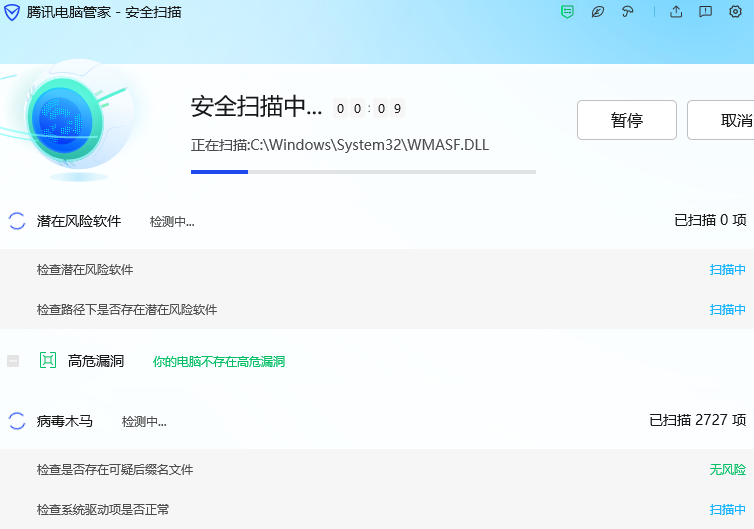Screen dimensions: 754x529
Task: Expand the 潜在风险软件 section header
Action: coord(79,221)
